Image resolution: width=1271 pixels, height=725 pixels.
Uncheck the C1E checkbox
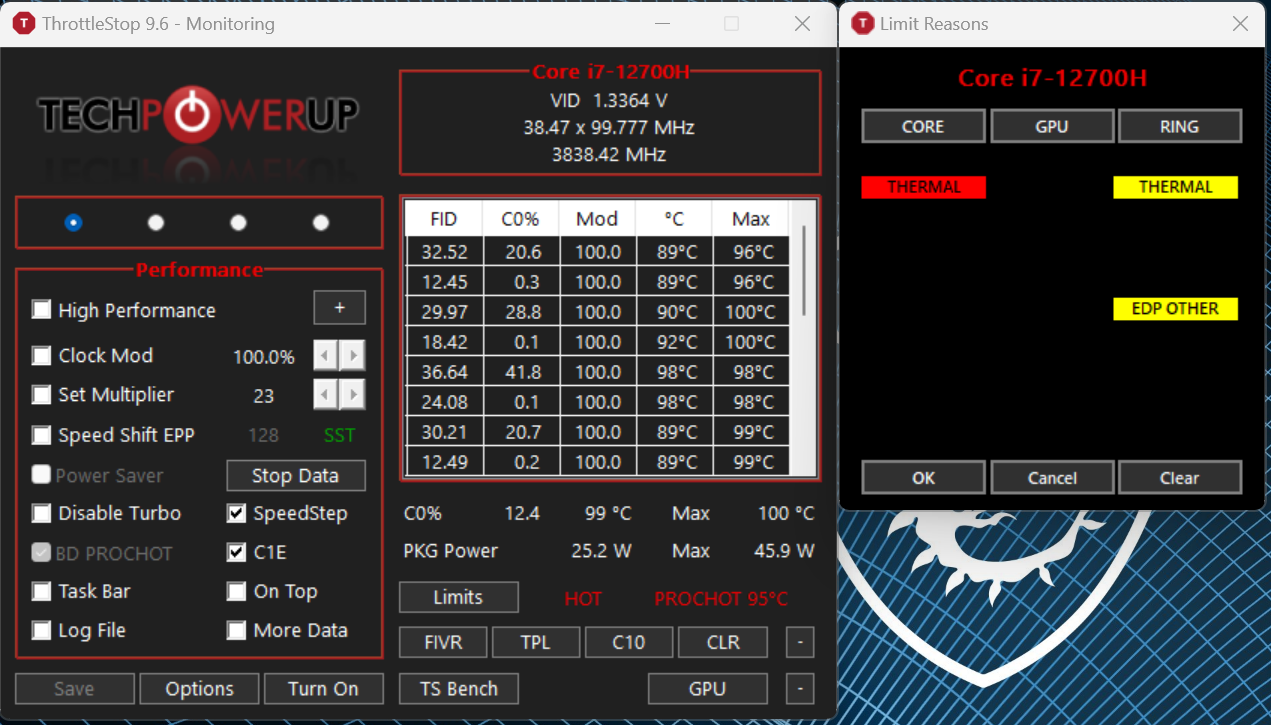click(236, 552)
